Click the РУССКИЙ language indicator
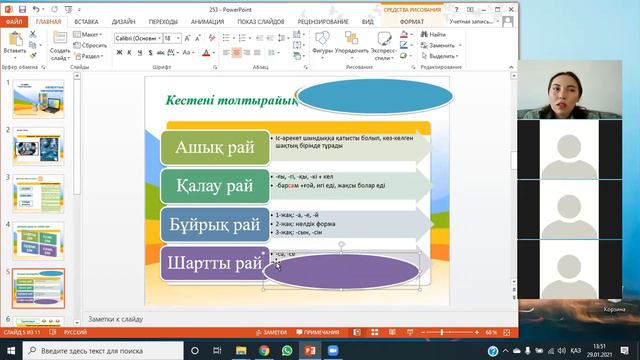 click(x=75, y=332)
